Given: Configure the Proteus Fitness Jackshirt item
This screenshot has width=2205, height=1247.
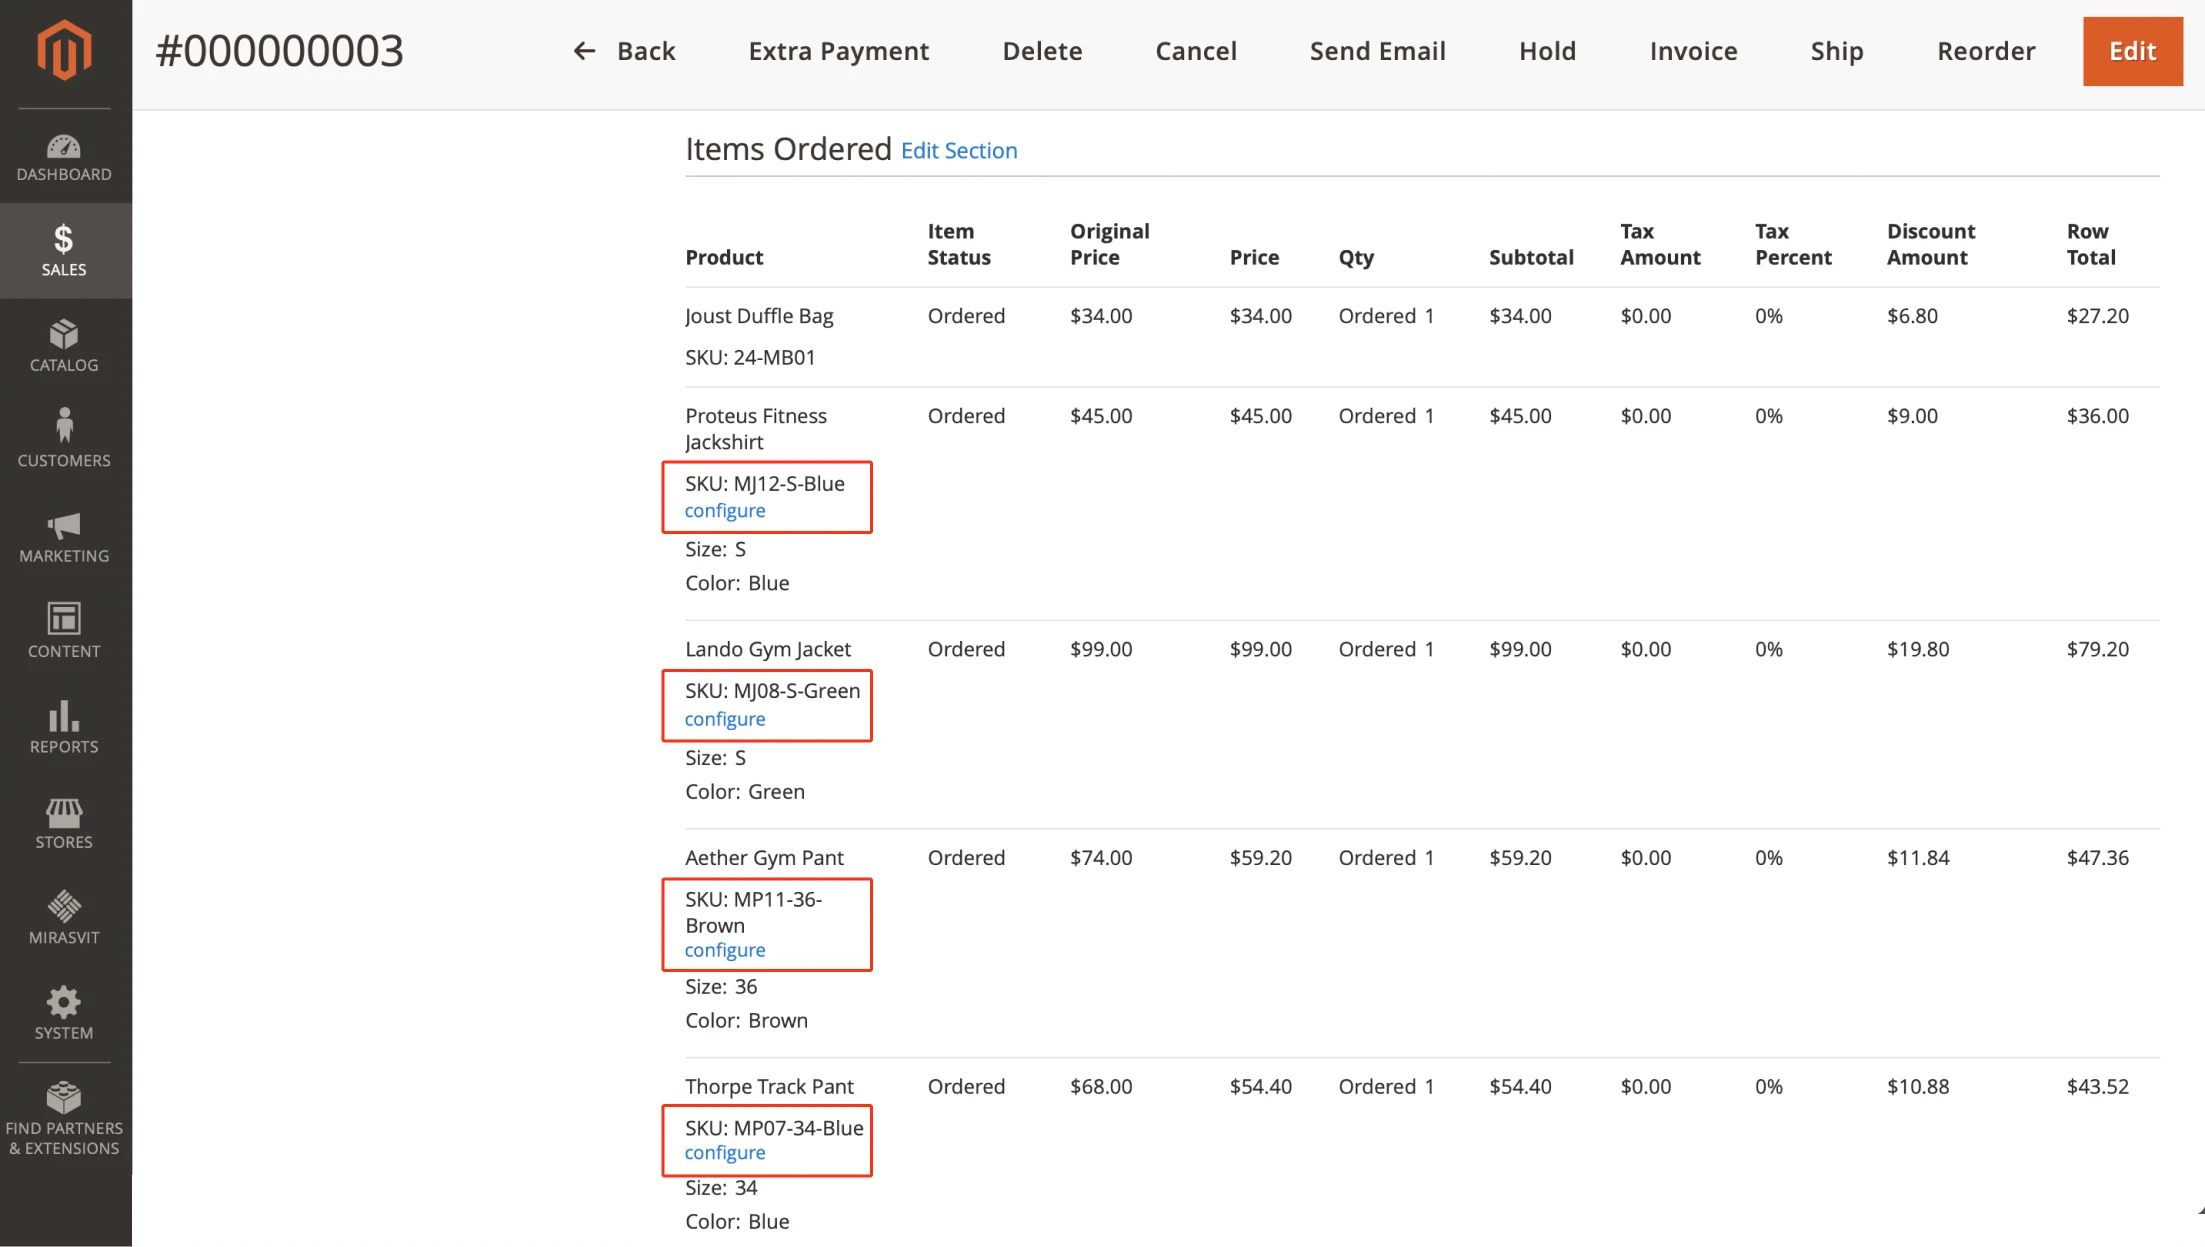Looking at the screenshot, I should (x=724, y=510).
